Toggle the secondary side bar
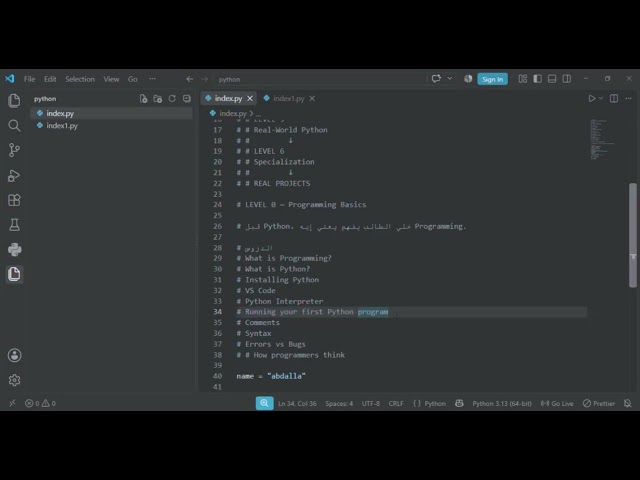 (x=567, y=79)
